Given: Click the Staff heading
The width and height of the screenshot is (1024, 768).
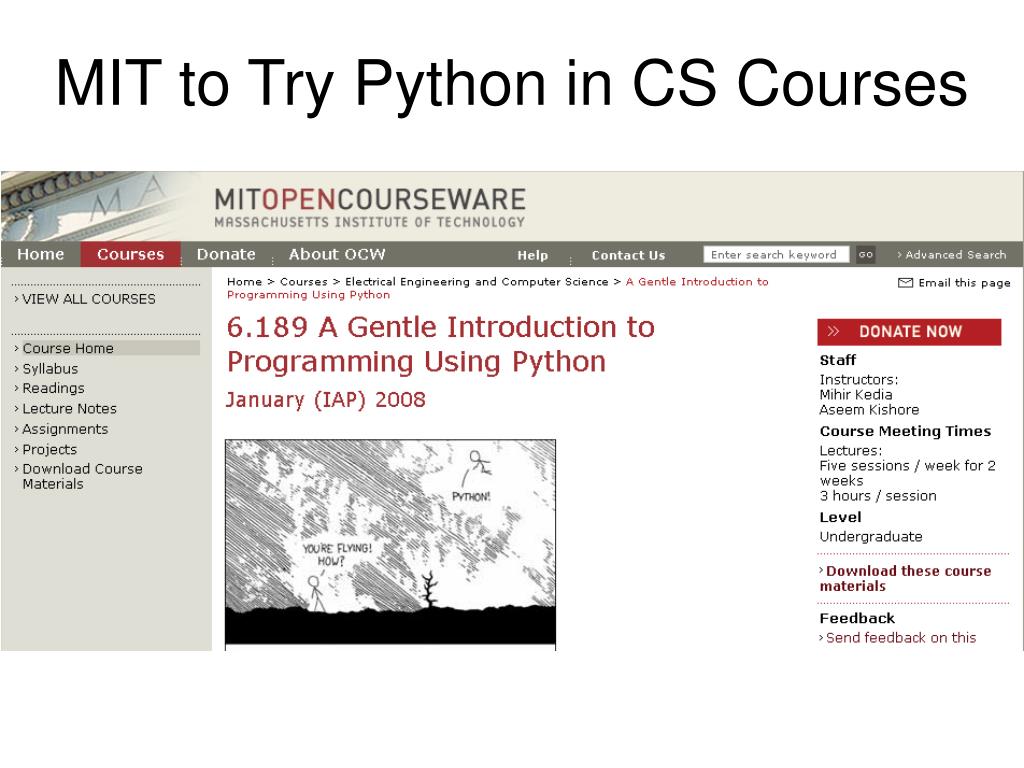Looking at the screenshot, I should pos(838,360).
